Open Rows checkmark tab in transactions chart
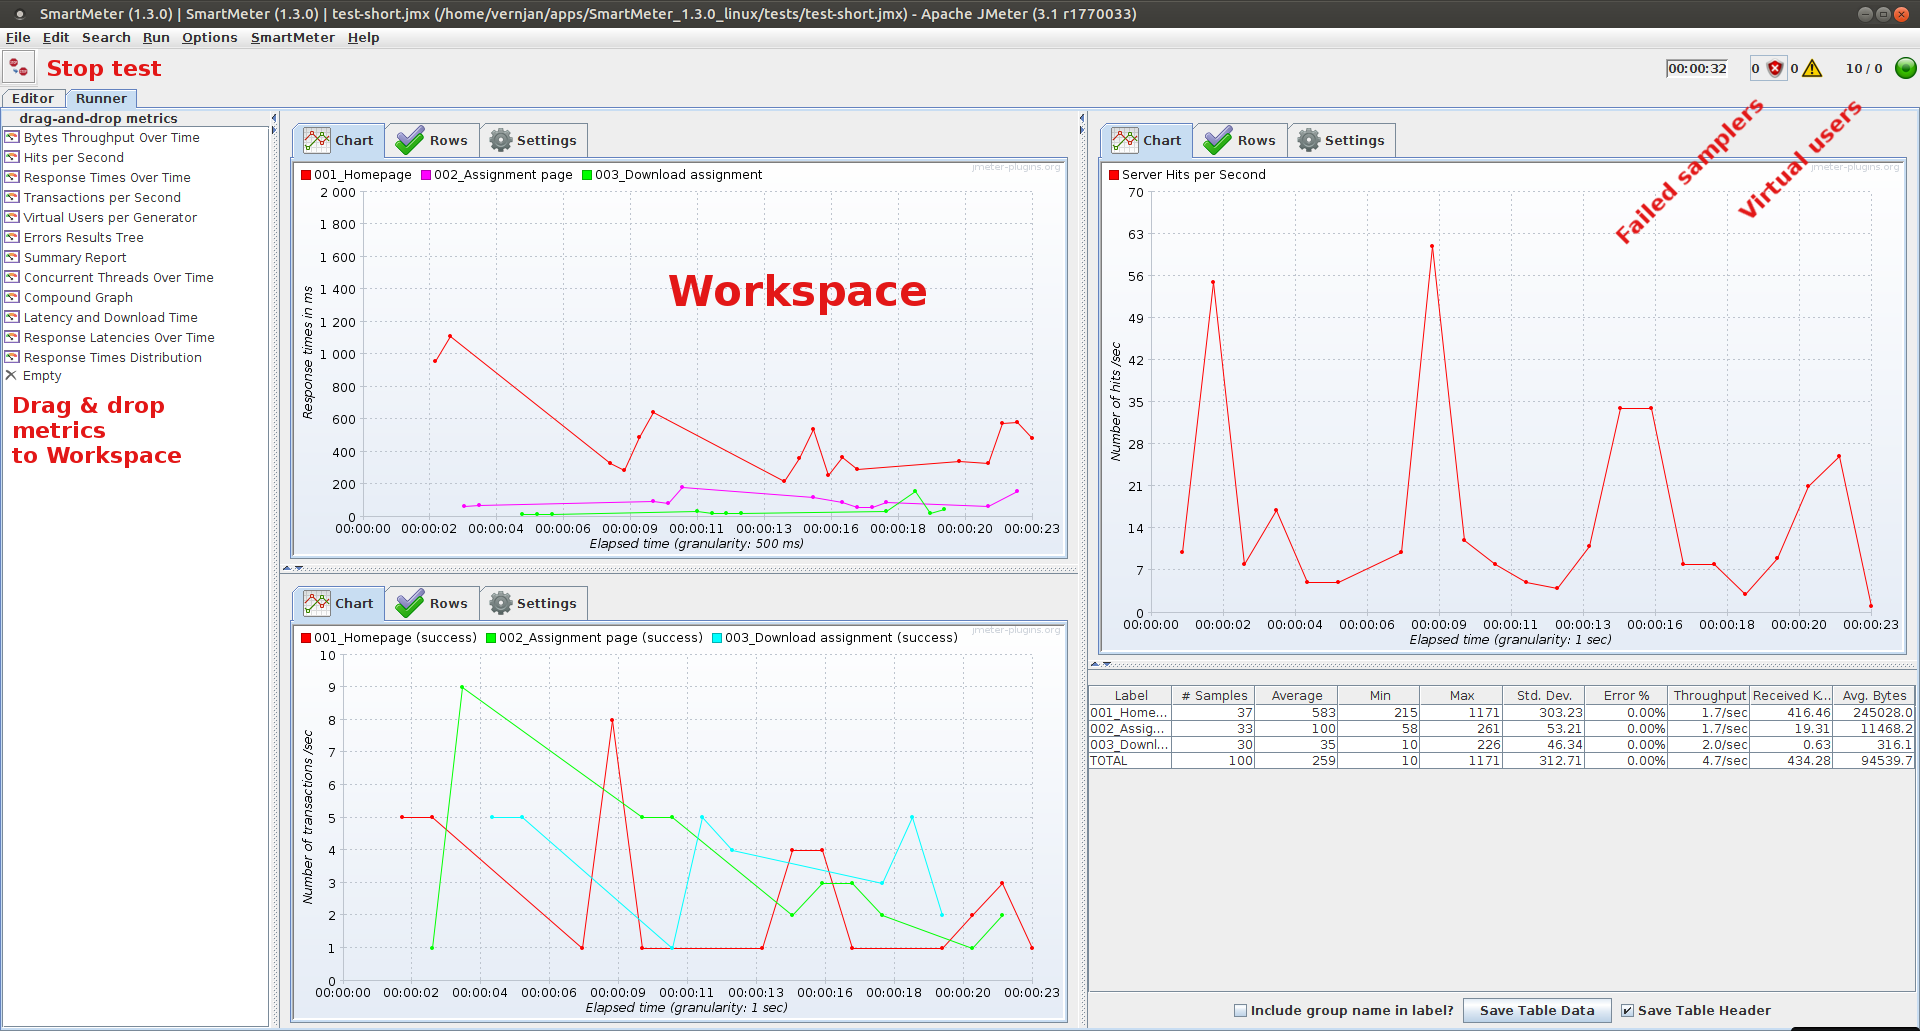This screenshot has height=1031, width=1920. [x=432, y=603]
